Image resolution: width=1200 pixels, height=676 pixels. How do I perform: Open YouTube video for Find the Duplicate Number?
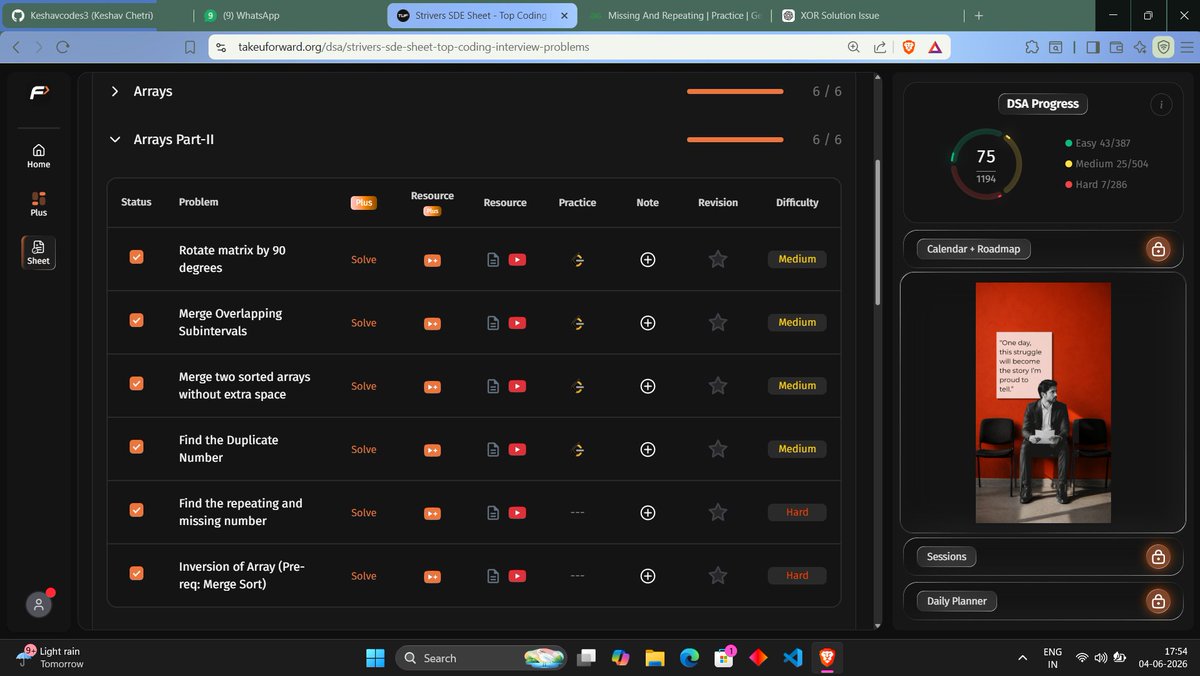[517, 450]
